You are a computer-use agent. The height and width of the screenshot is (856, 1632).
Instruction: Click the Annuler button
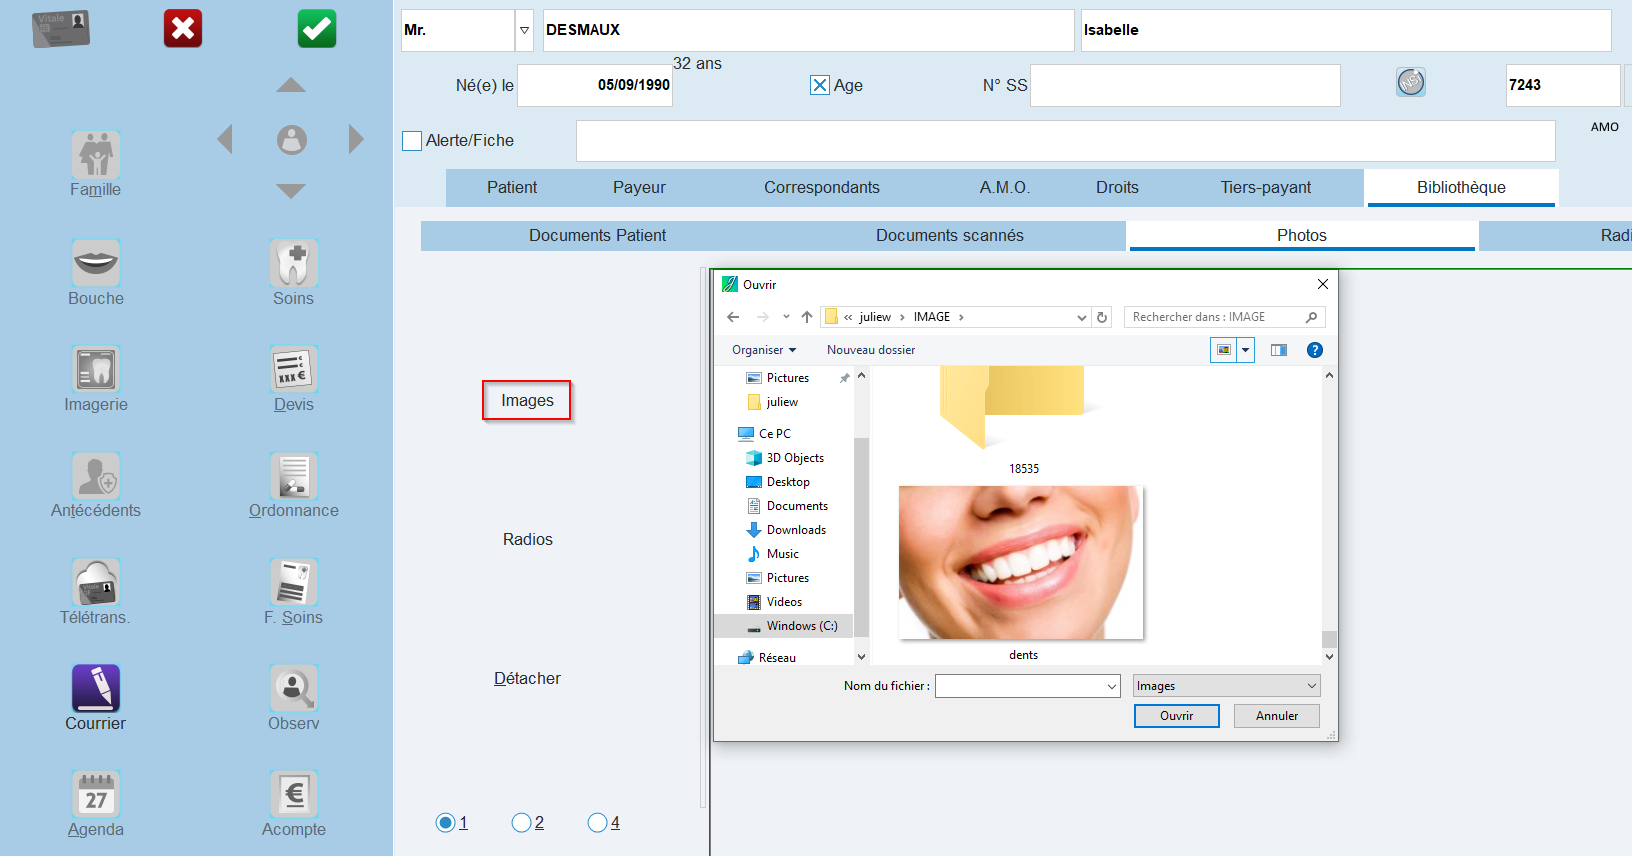1277,716
